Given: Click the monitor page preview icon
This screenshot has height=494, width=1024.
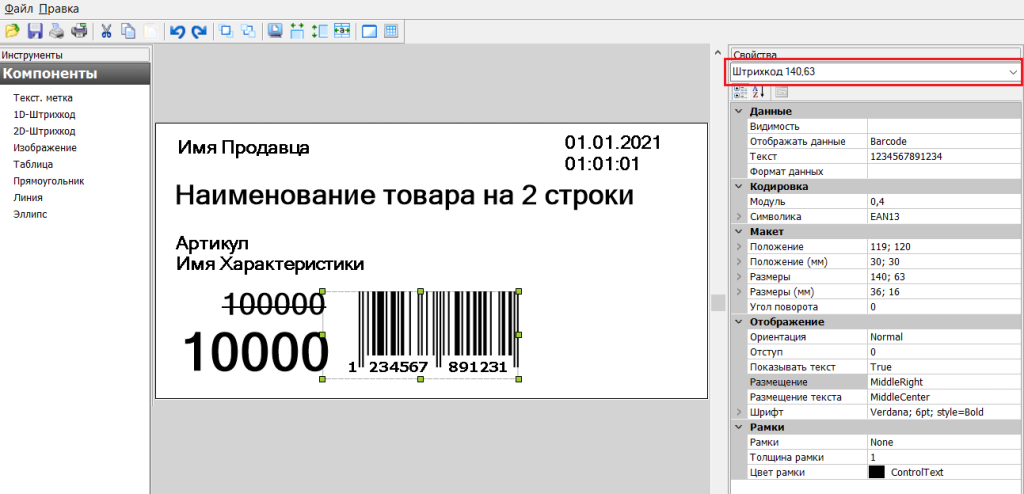Looking at the screenshot, I should (x=276, y=31).
